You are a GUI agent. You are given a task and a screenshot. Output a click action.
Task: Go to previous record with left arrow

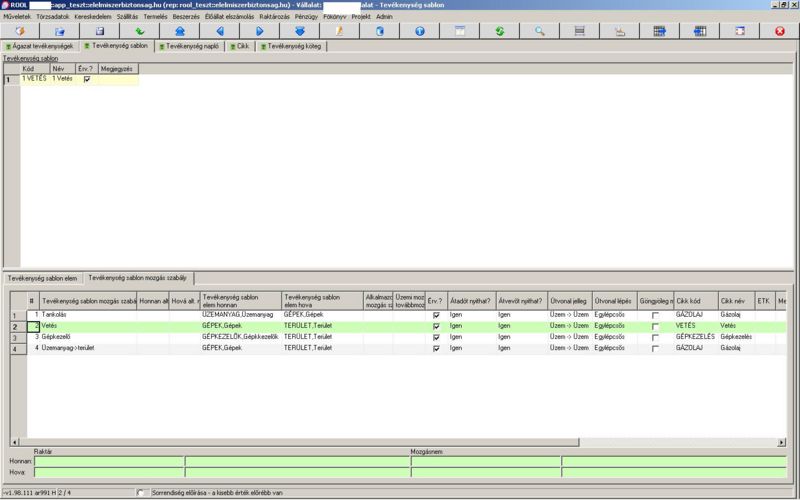click(x=218, y=31)
